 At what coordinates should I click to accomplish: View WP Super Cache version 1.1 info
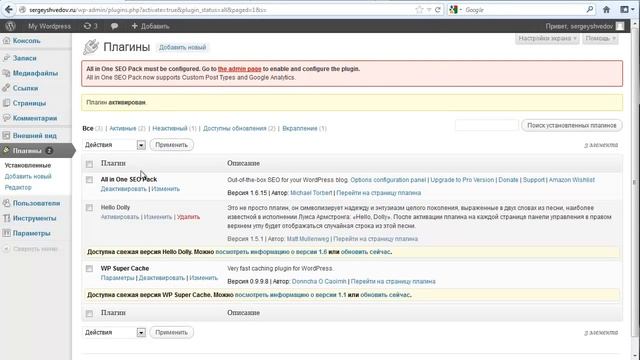pos(290,295)
